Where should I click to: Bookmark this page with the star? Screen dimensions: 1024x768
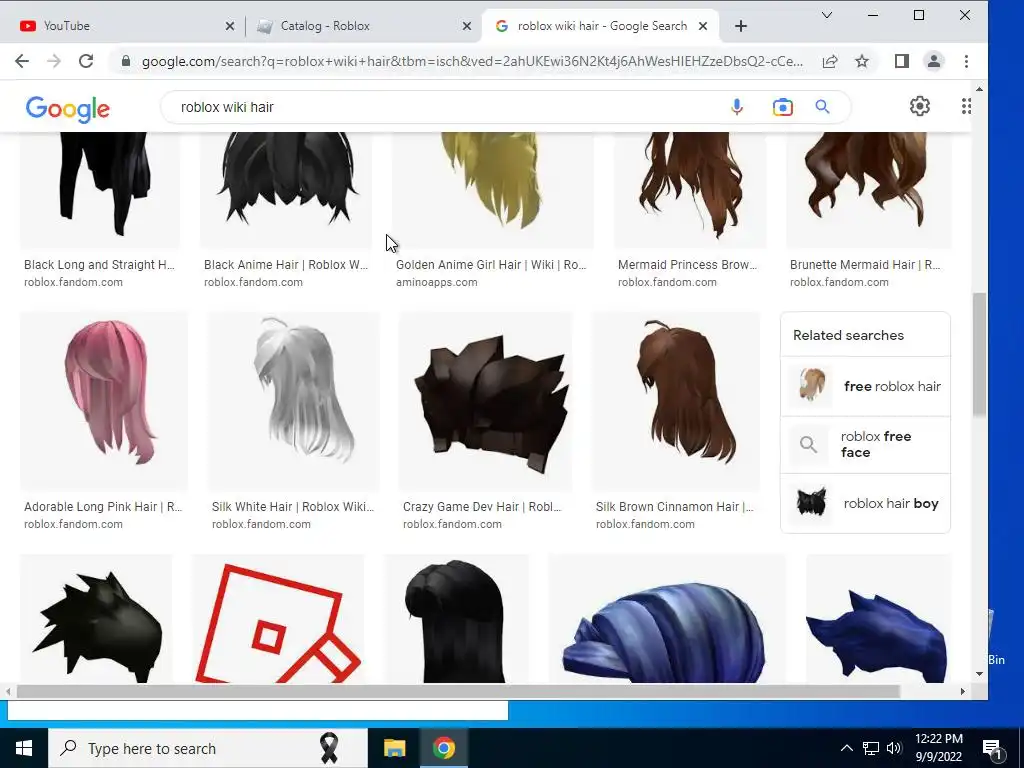tap(862, 61)
